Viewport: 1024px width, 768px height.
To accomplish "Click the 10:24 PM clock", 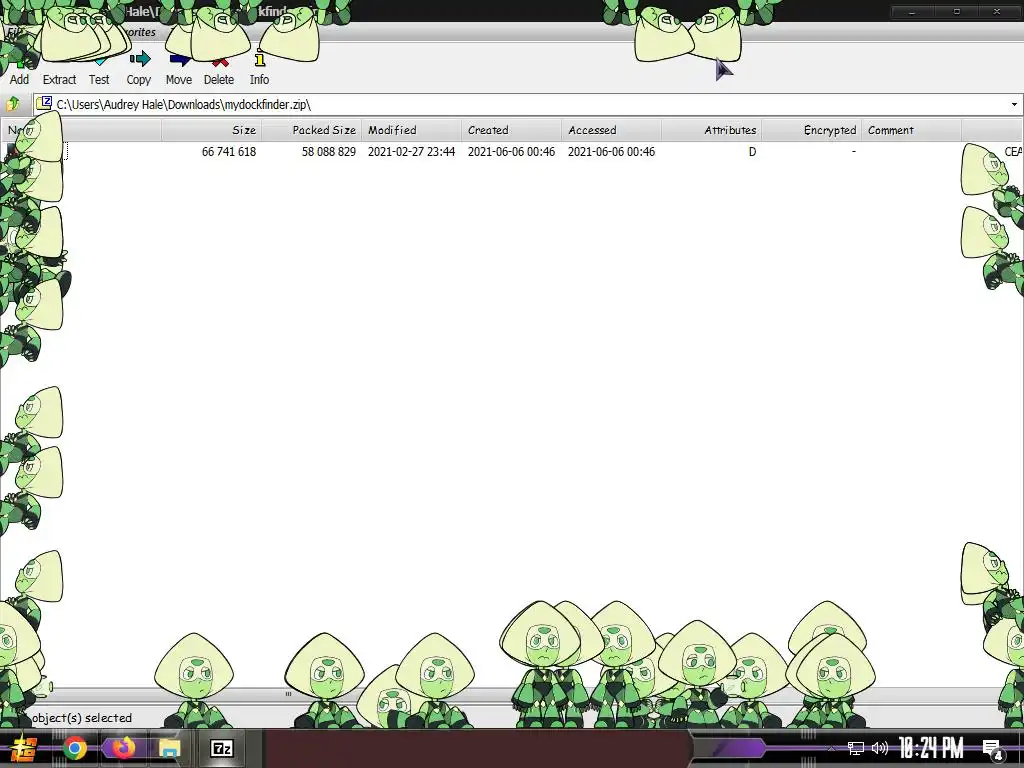I will point(931,748).
